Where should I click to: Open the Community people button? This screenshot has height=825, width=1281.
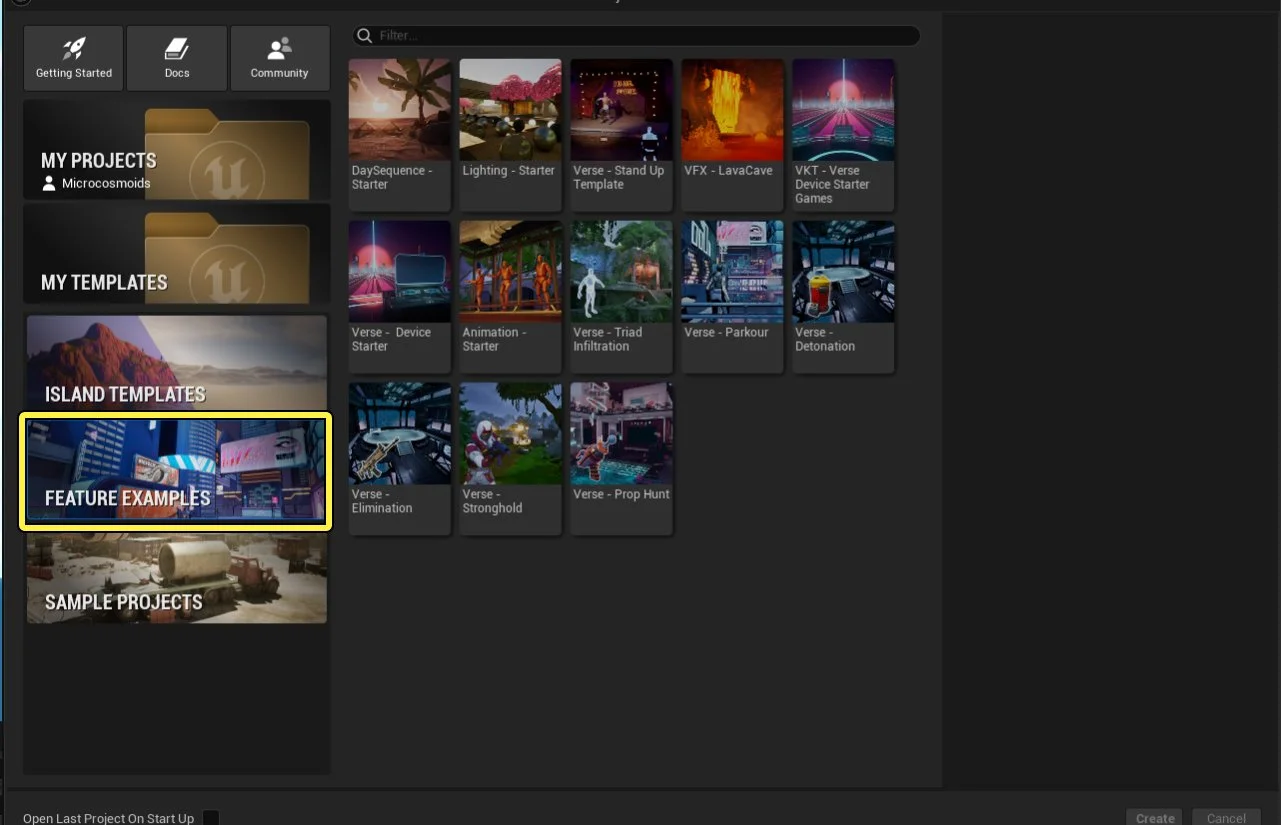(x=280, y=59)
